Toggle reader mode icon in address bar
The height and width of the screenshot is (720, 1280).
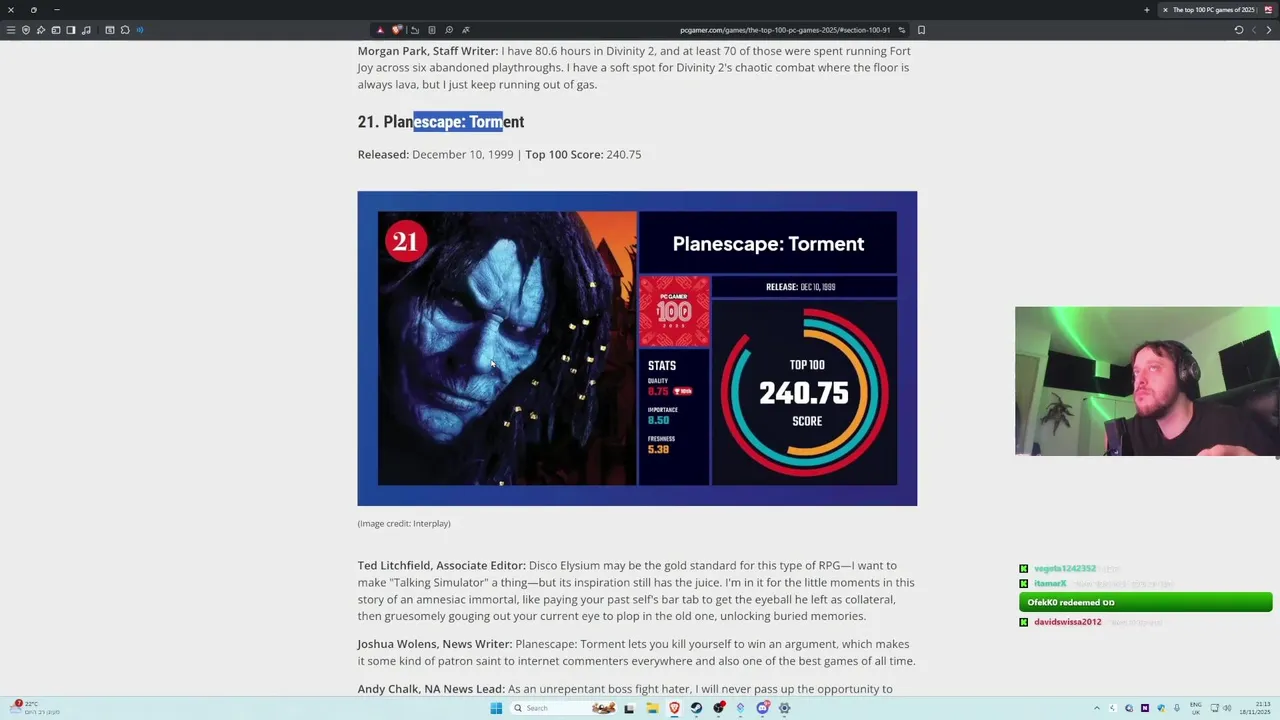point(431,30)
